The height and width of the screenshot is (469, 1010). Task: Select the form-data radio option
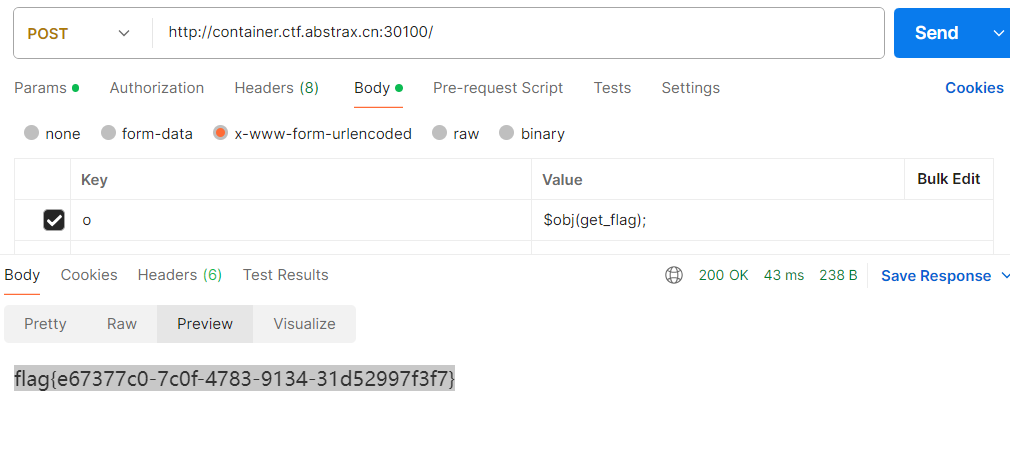[109, 133]
